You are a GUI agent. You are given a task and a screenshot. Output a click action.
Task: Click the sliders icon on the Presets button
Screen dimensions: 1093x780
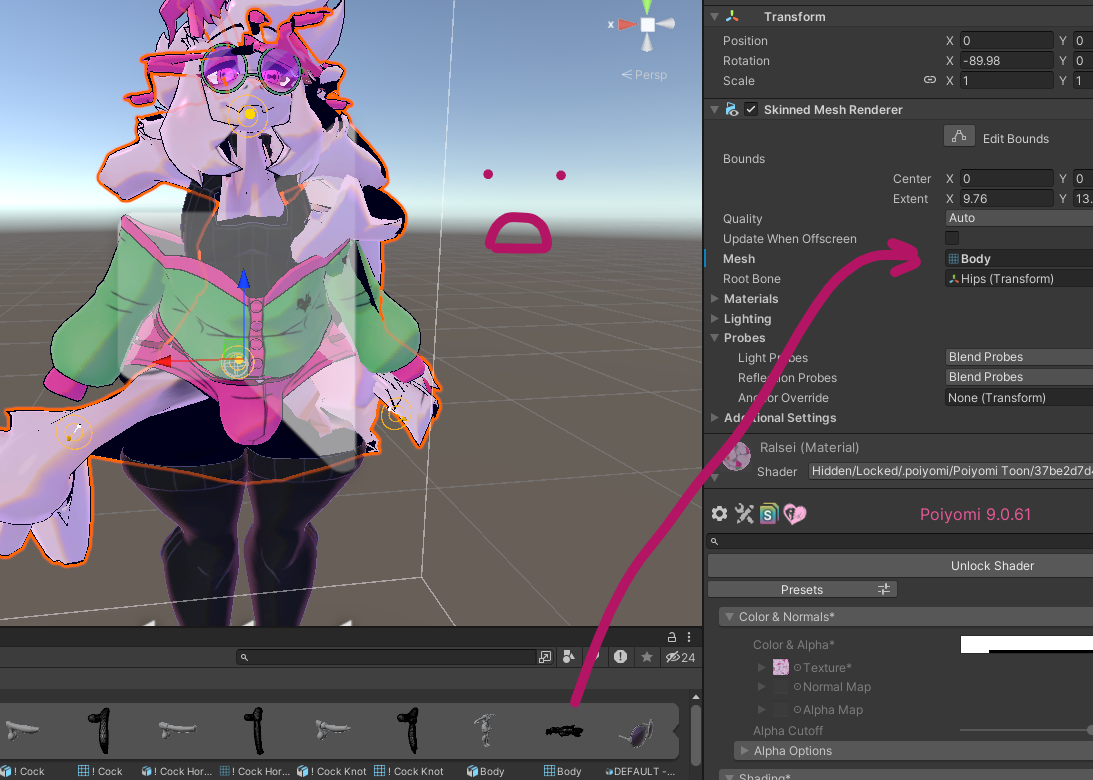click(884, 589)
